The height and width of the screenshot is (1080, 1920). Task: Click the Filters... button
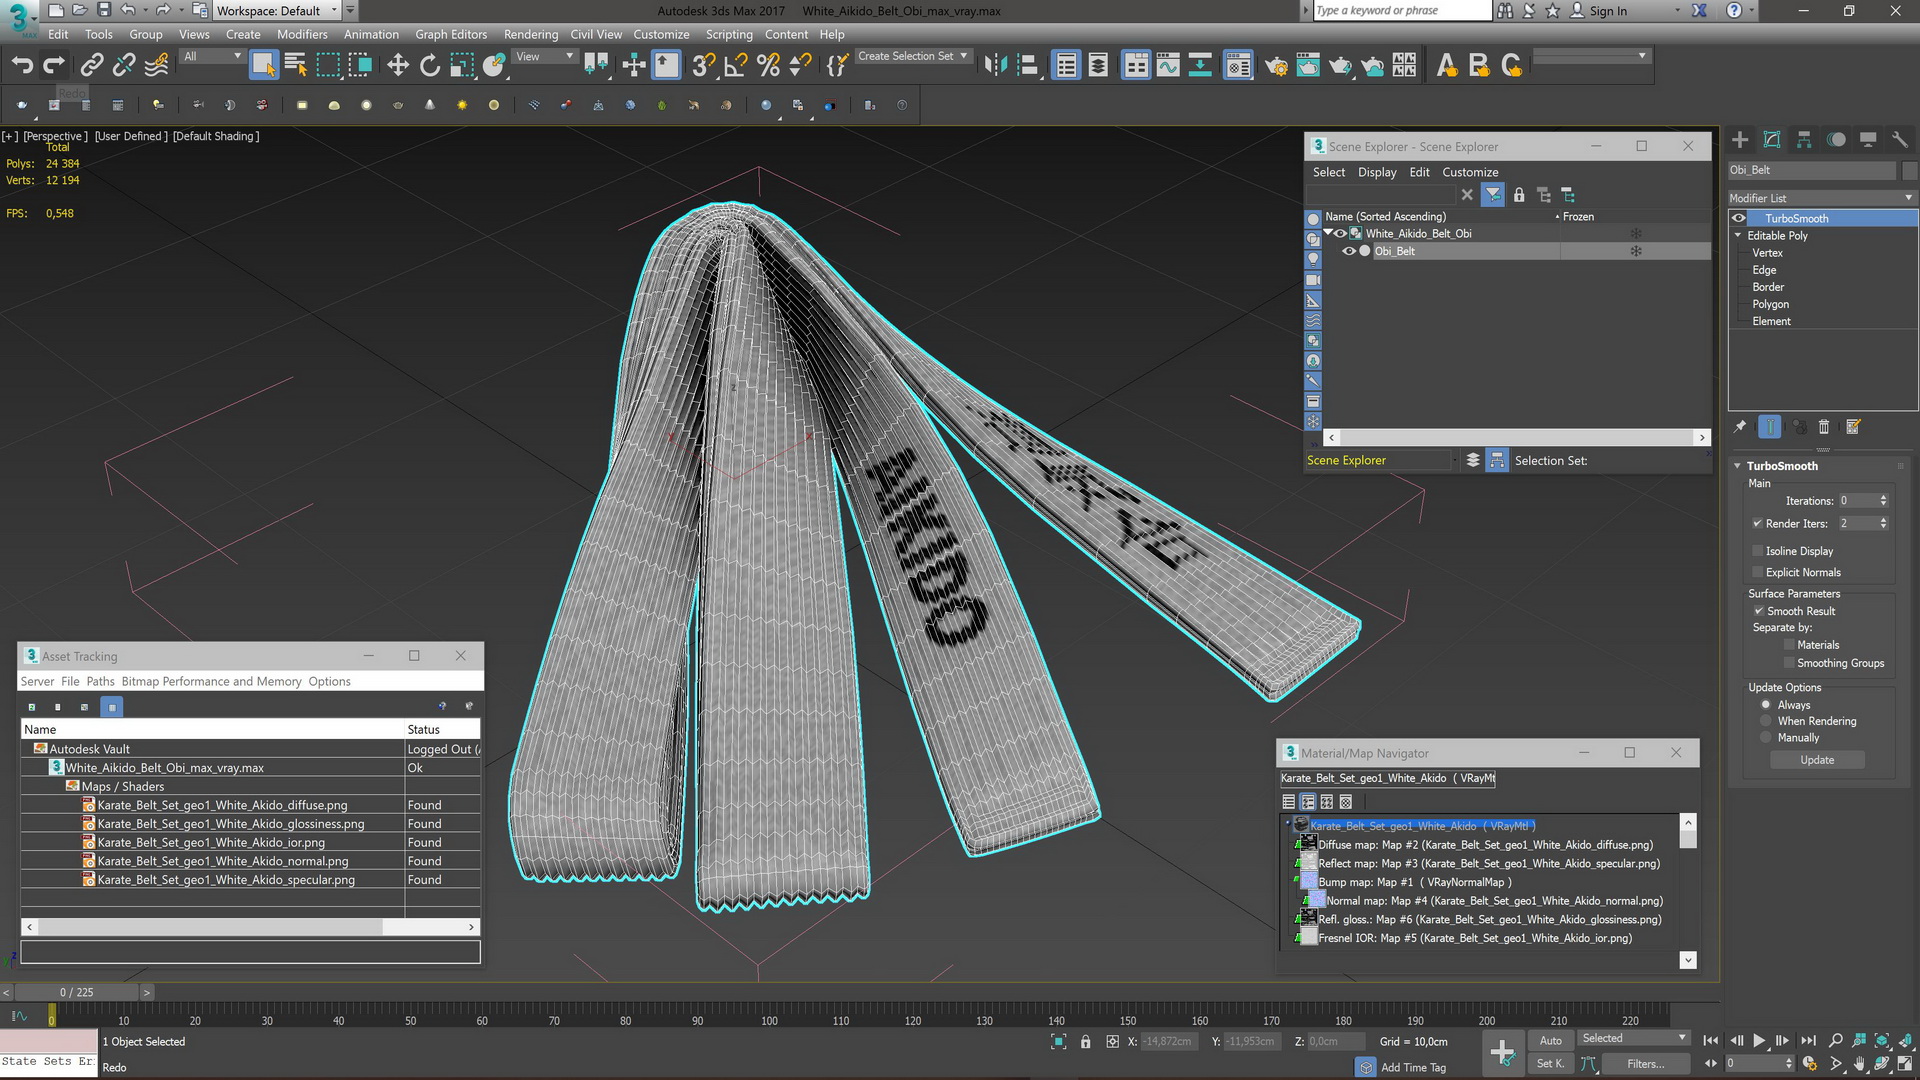[1645, 1064]
